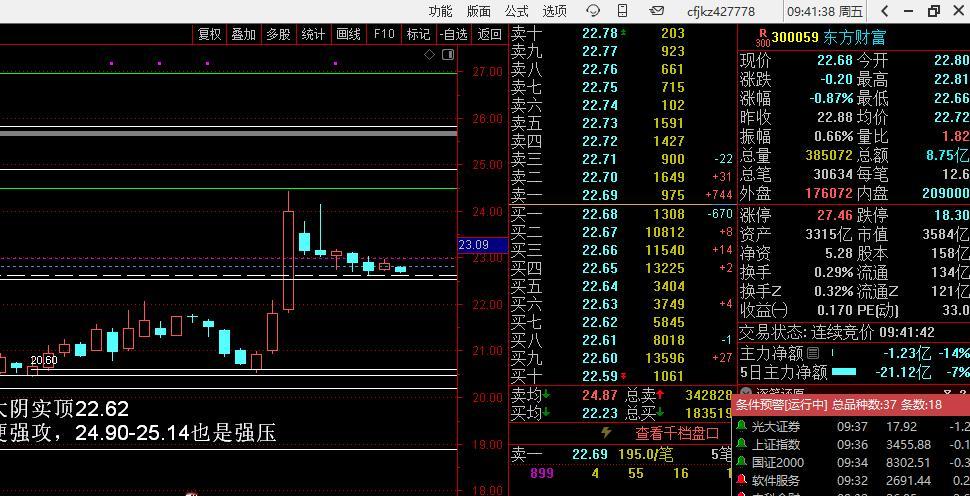Click the back arrow chevron in title bar
Image resolution: width=970 pixels, height=496 pixels.
point(885,11)
